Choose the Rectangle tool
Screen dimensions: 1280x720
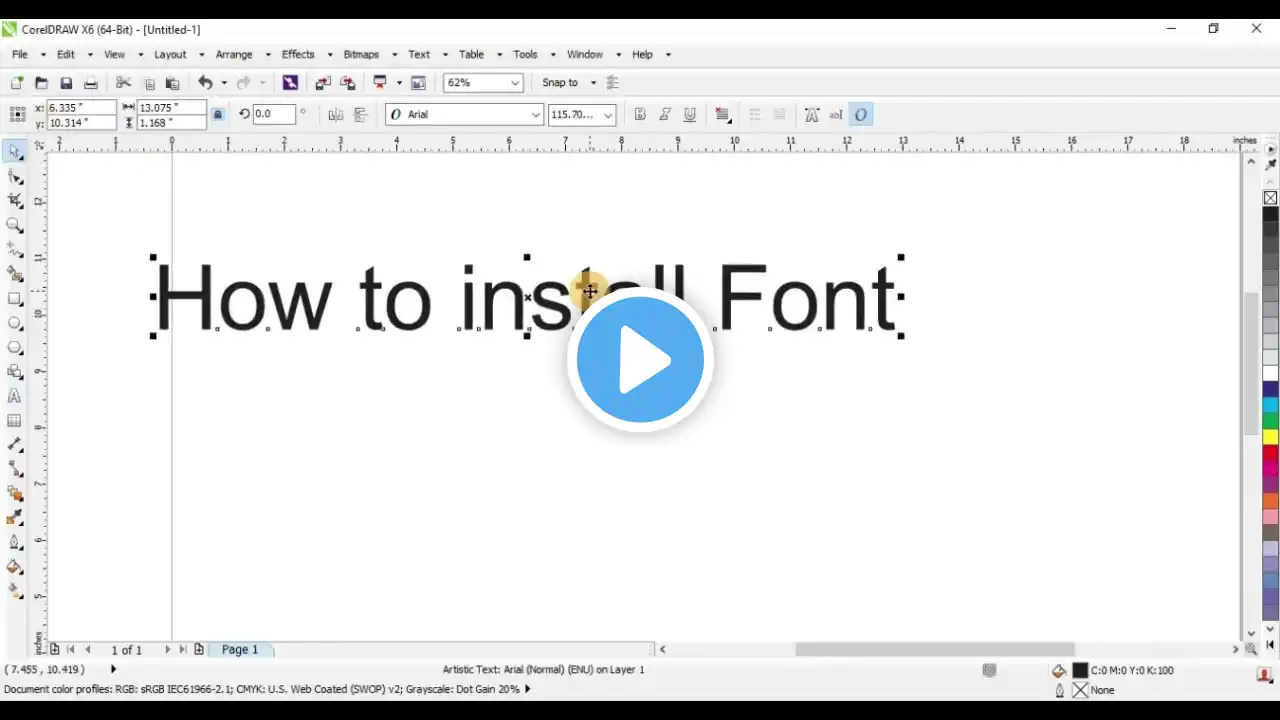tap(15, 299)
